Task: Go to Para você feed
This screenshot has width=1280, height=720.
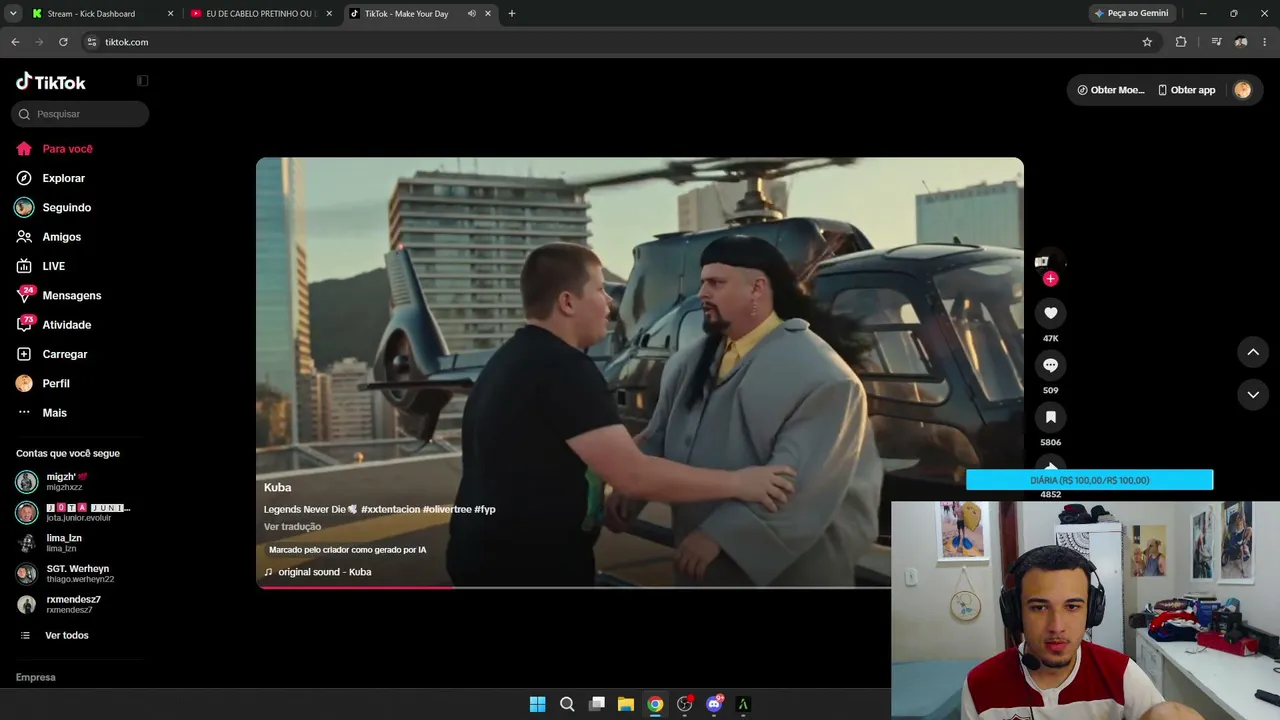Action: (67, 149)
